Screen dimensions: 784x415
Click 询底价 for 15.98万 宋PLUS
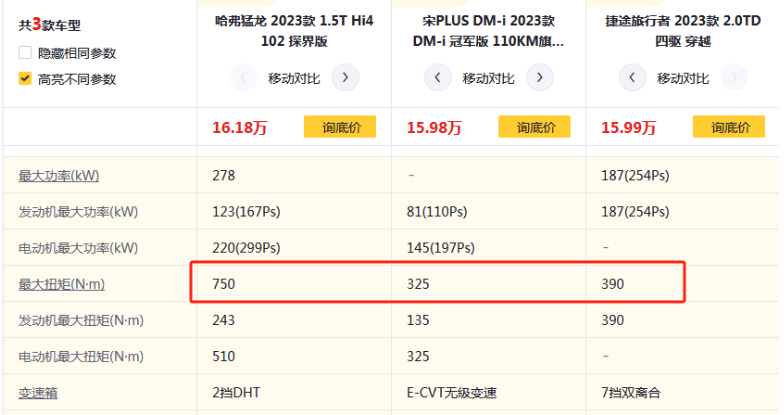pos(534,127)
